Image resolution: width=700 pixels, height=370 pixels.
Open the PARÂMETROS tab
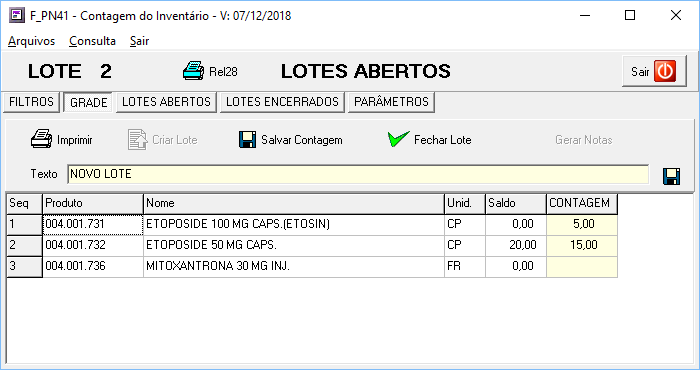tap(391, 102)
